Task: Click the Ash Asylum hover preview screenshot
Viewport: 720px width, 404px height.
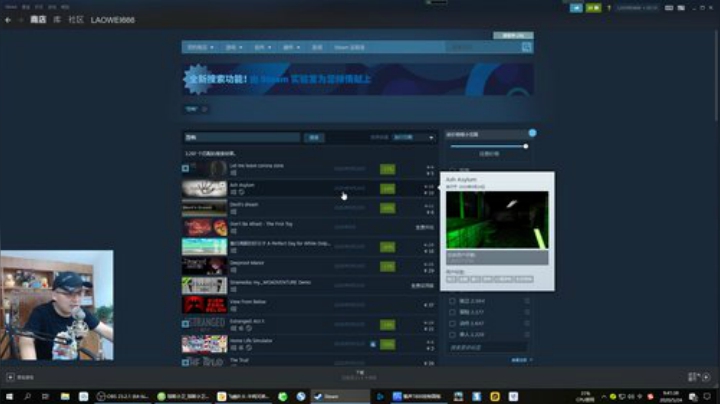Action: (497, 220)
